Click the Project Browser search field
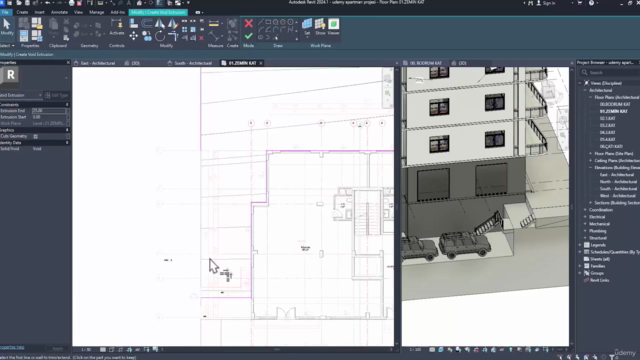The width and height of the screenshot is (640, 360). (x=610, y=73)
